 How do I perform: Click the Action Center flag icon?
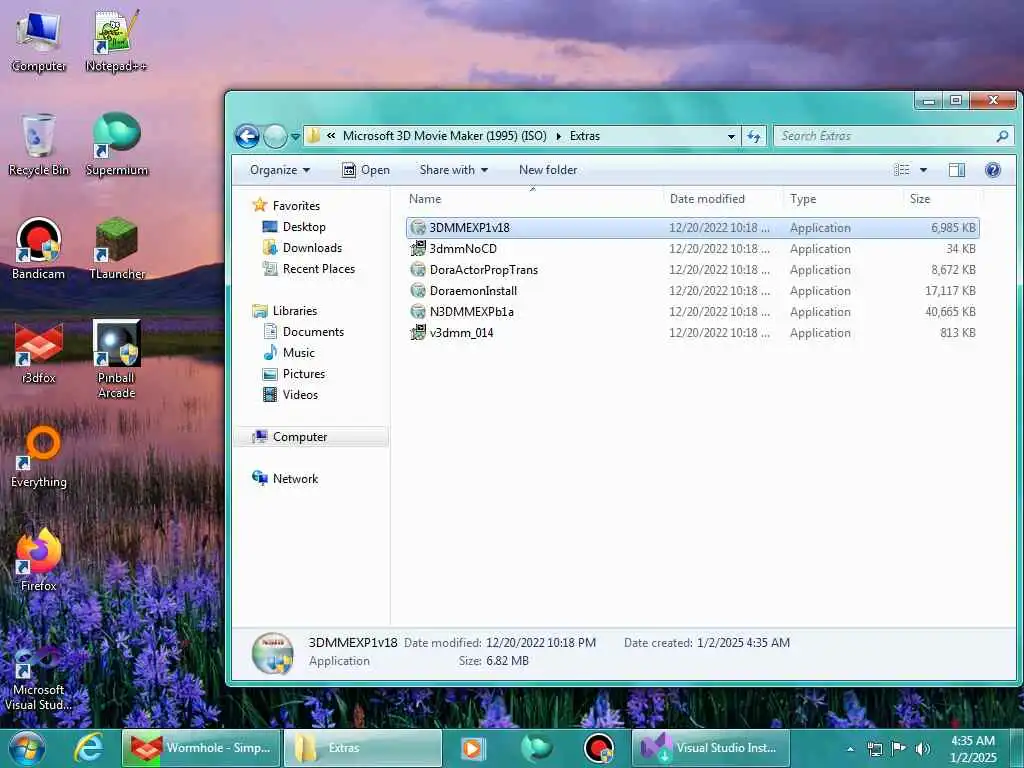pos(899,748)
